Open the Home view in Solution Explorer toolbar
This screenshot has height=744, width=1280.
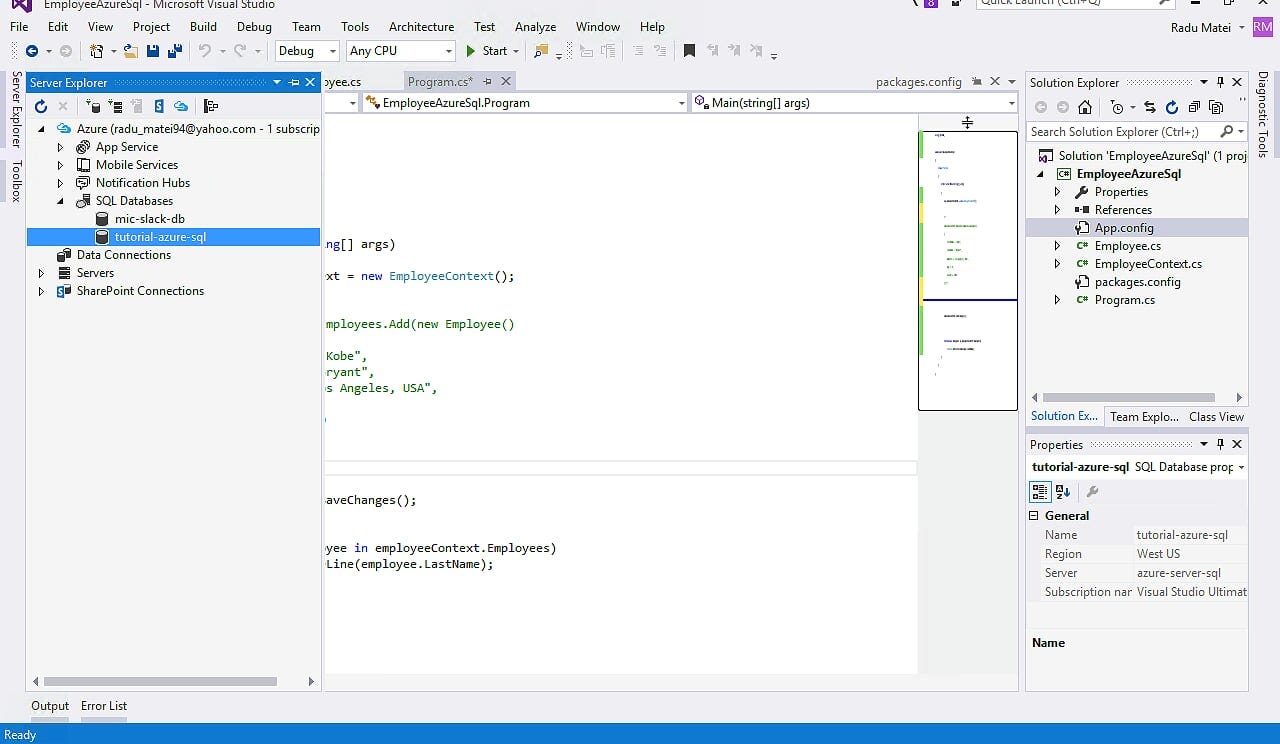click(x=1085, y=107)
